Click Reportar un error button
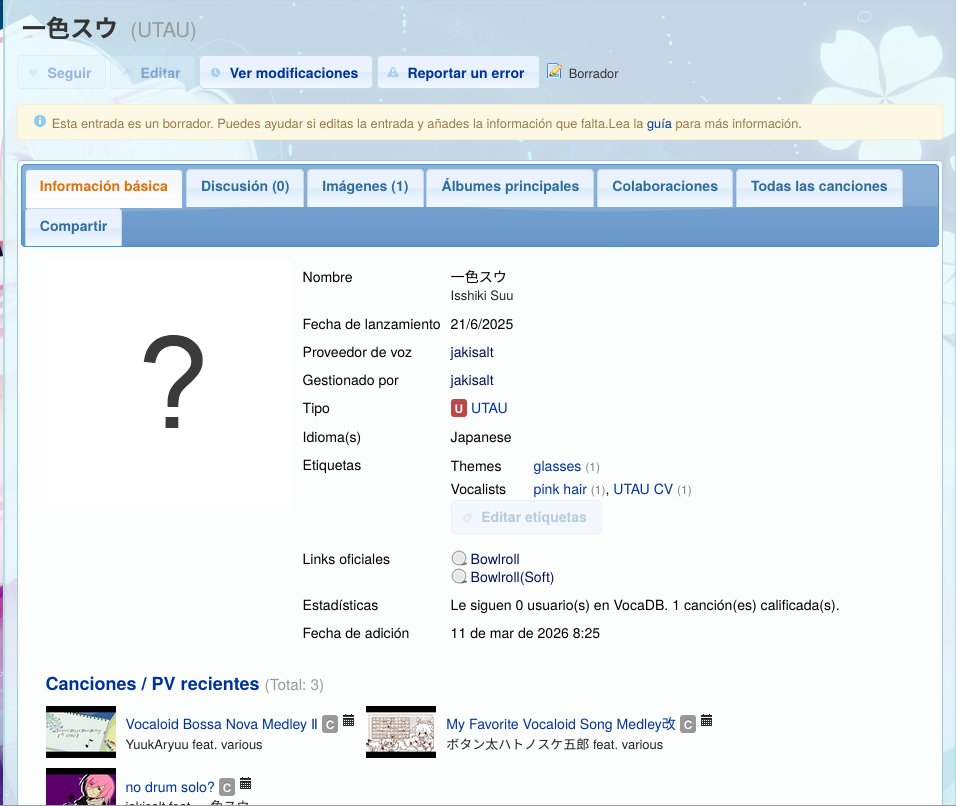The image size is (956, 806). click(458, 73)
